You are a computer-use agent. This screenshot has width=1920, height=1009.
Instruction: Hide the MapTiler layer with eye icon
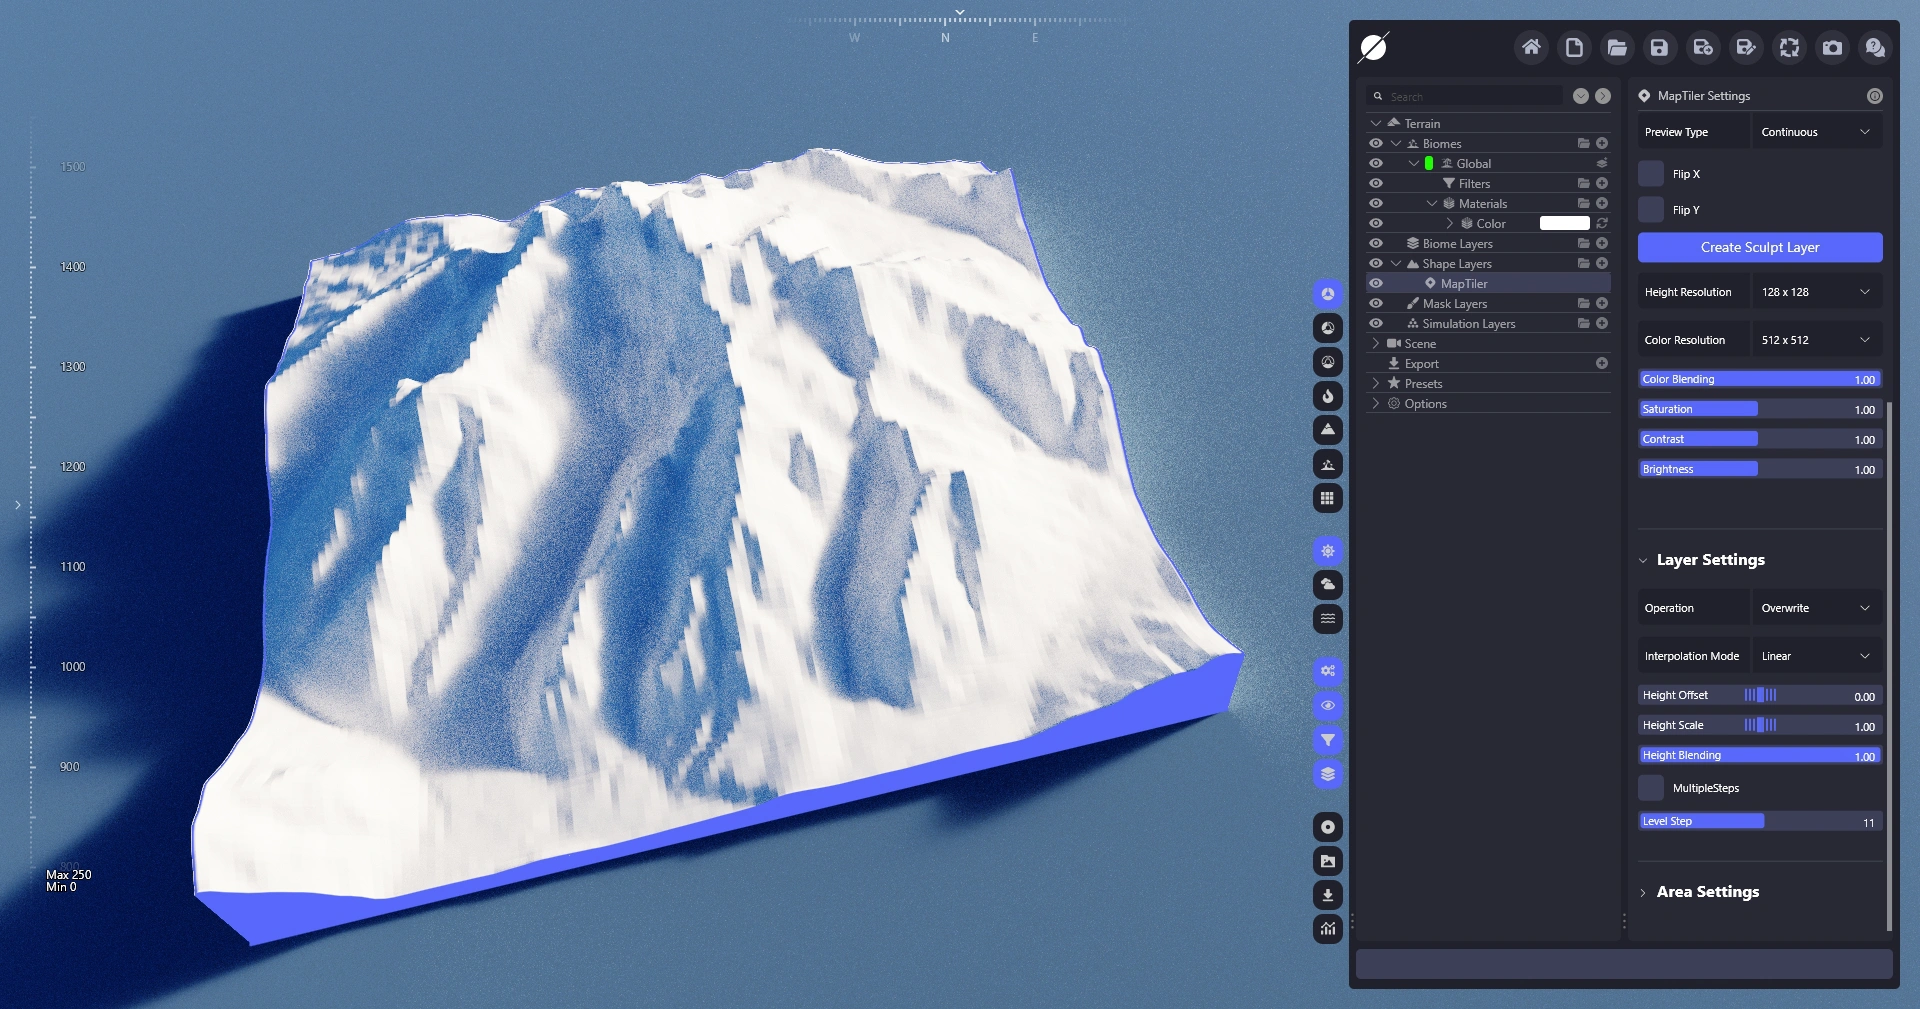[x=1376, y=283]
